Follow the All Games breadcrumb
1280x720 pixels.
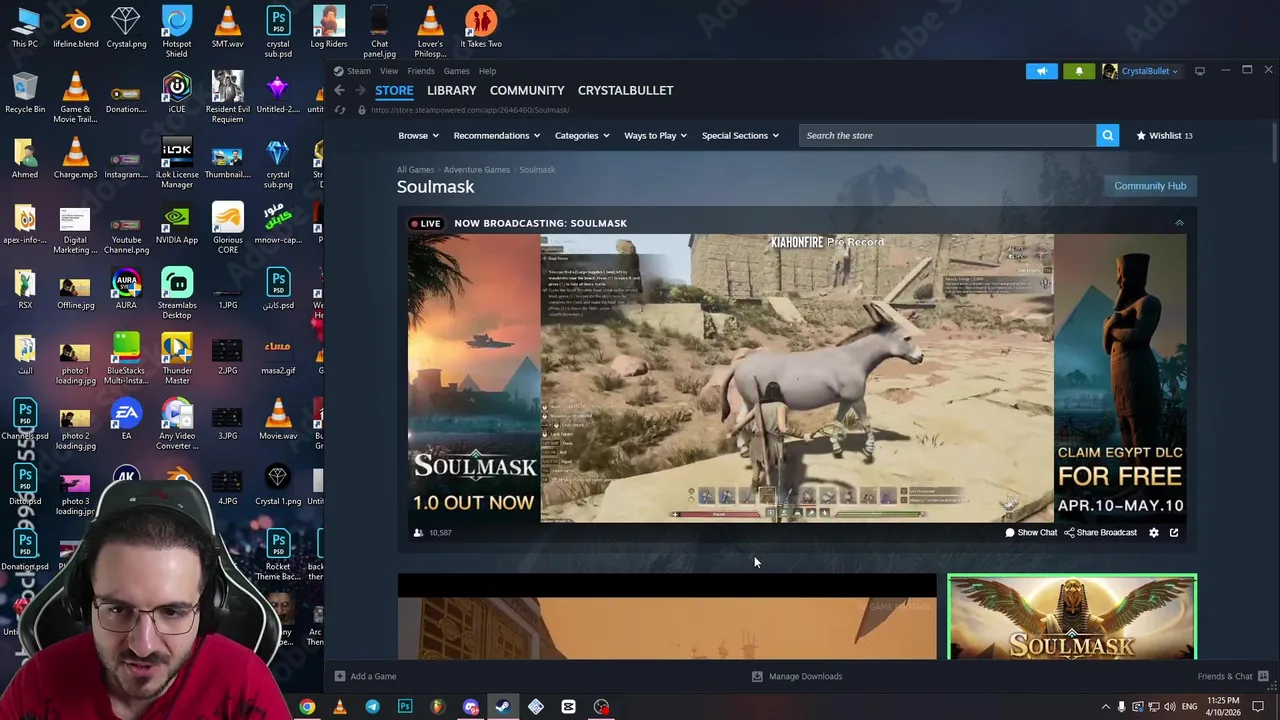[415, 170]
